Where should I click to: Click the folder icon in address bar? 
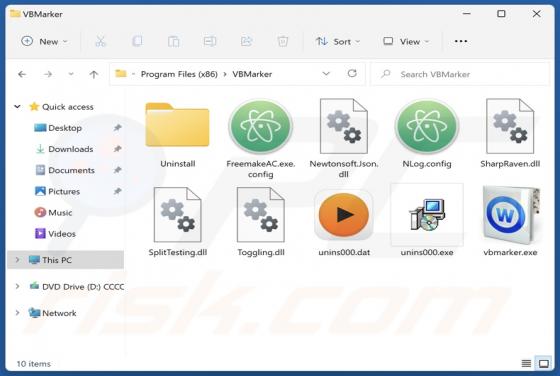(121, 74)
